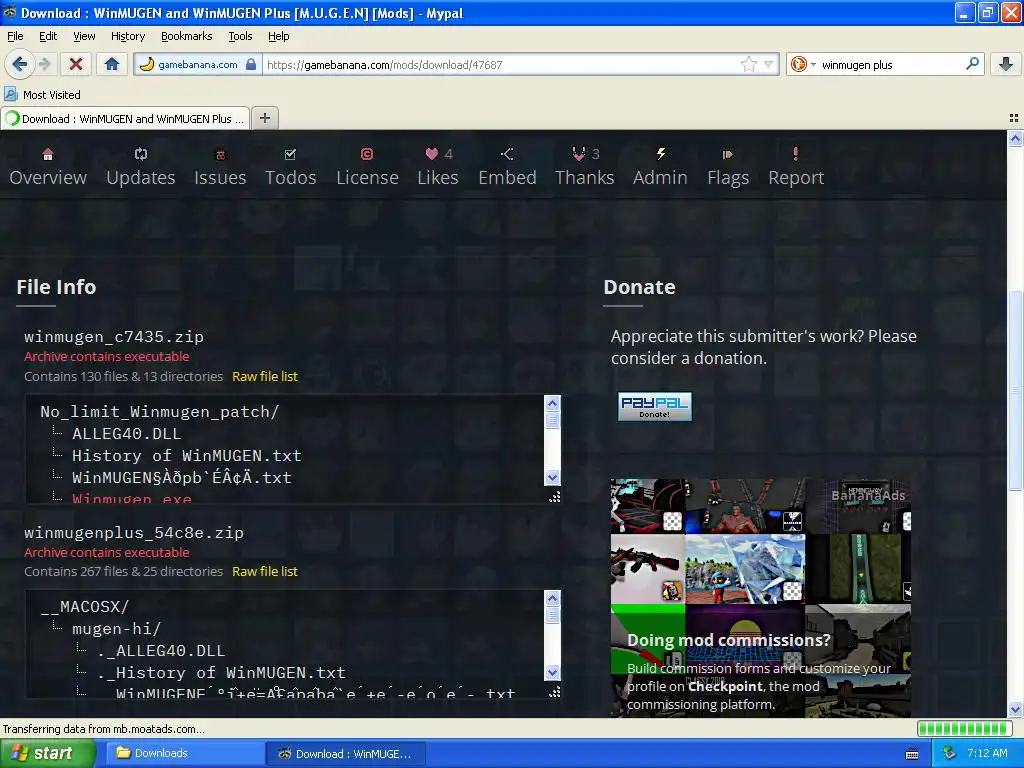Viewport: 1024px width, 768px height.
Task: Open the Flags section
Action: [728, 167]
